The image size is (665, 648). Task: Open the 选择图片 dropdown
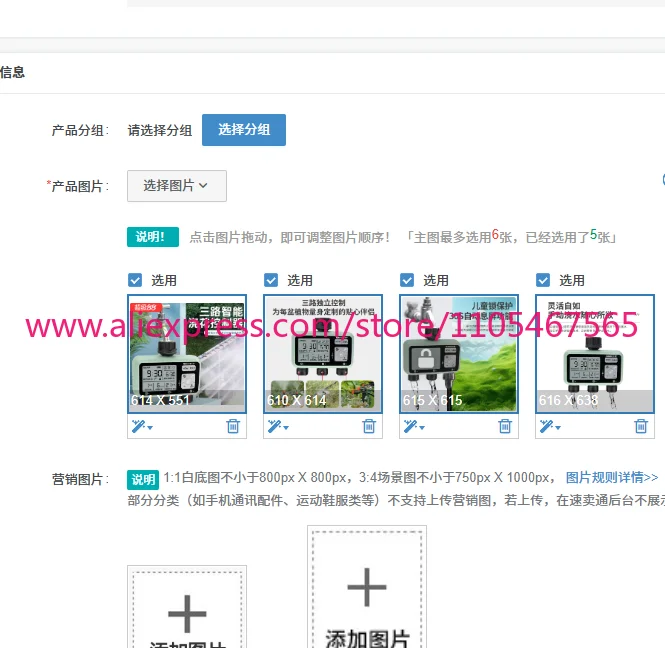[x=176, y=186]
